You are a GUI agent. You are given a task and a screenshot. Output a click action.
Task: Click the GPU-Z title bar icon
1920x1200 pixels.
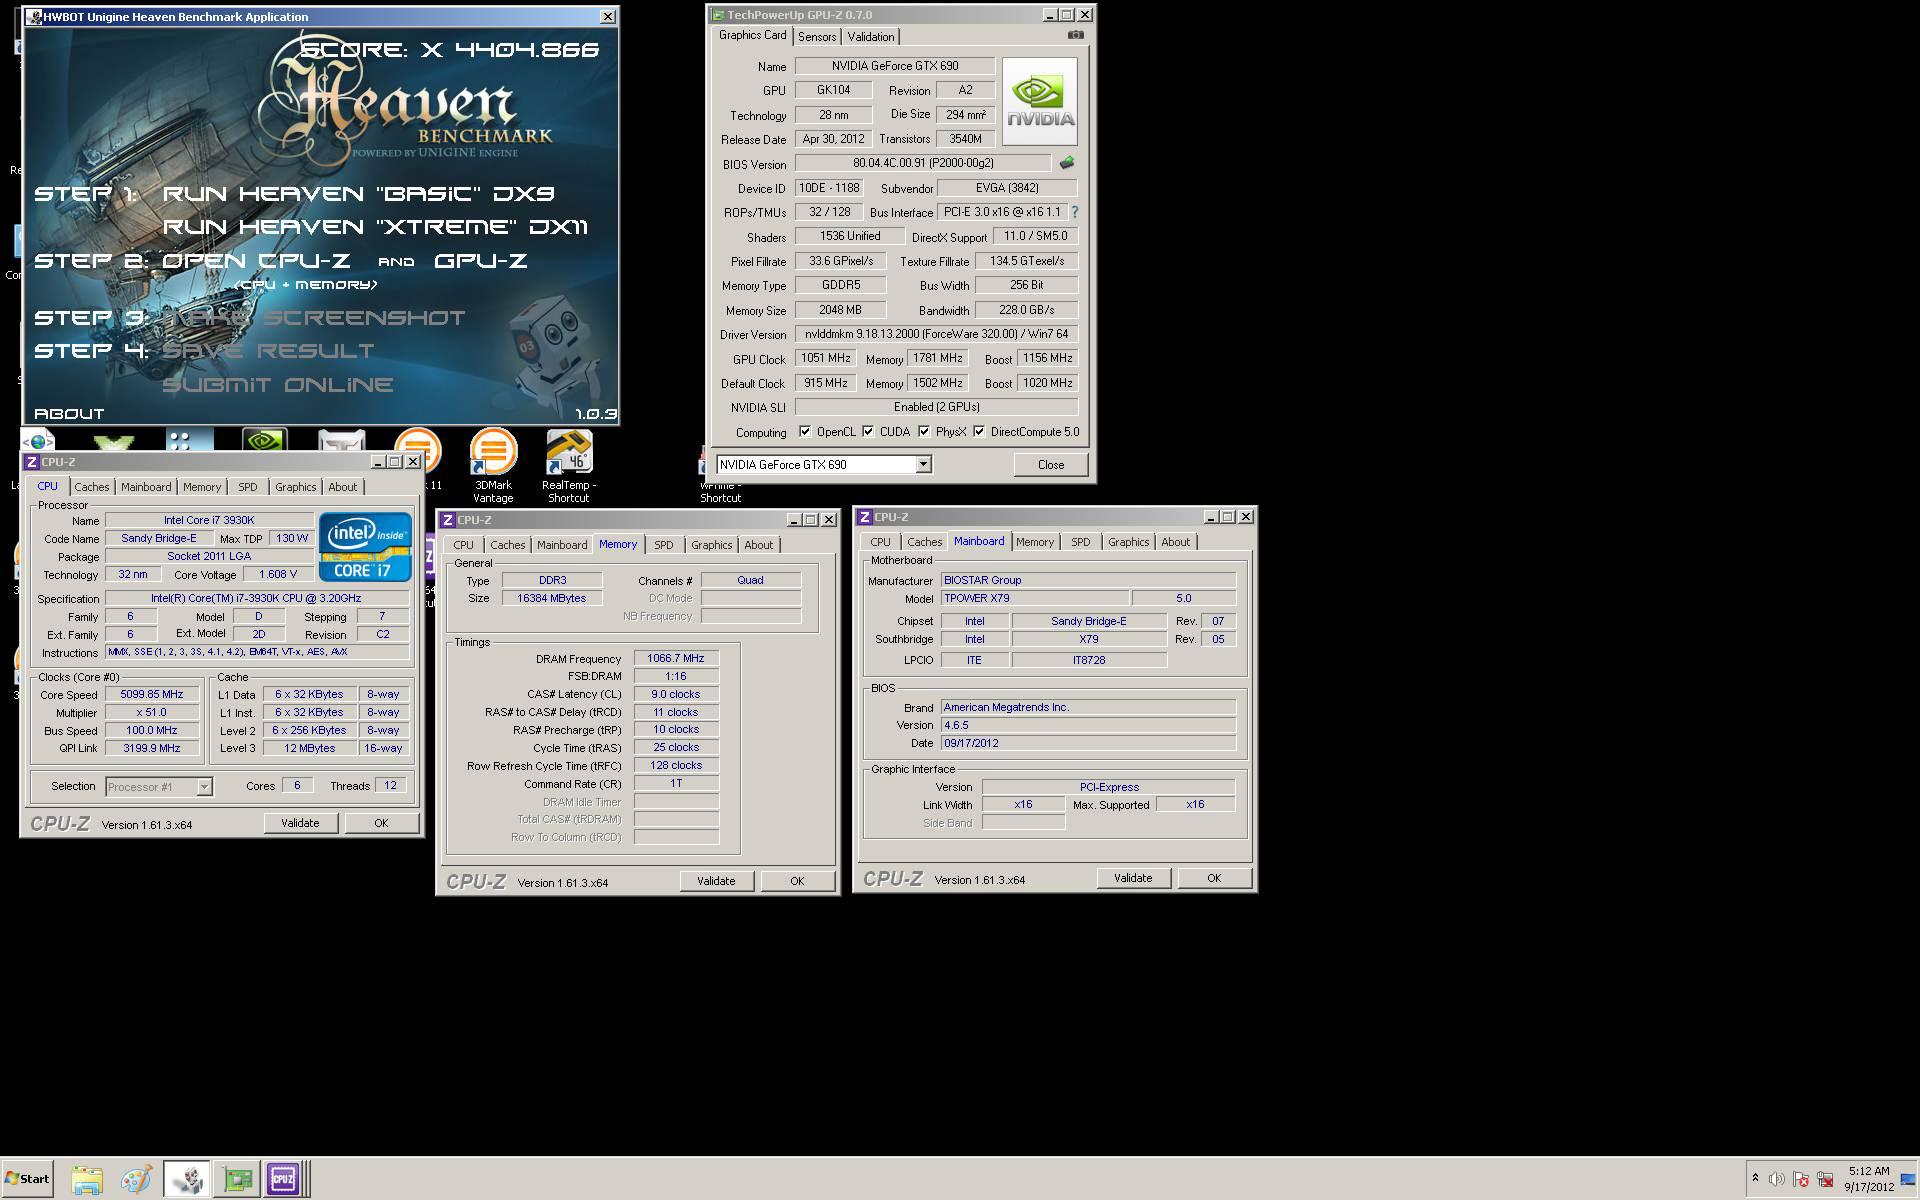718,15
